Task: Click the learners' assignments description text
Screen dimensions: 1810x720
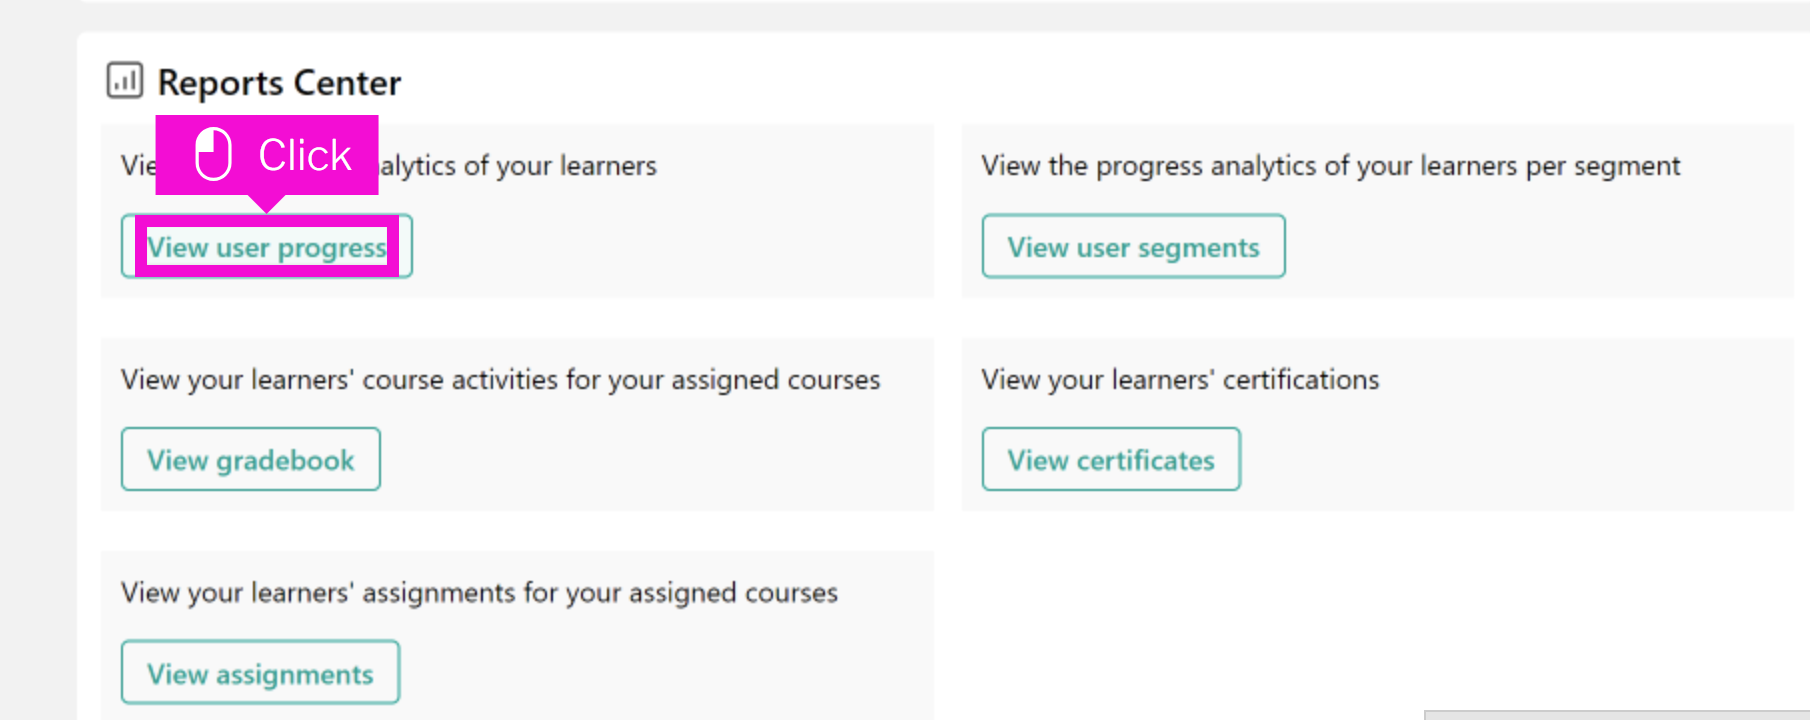Action: [479, 592]
